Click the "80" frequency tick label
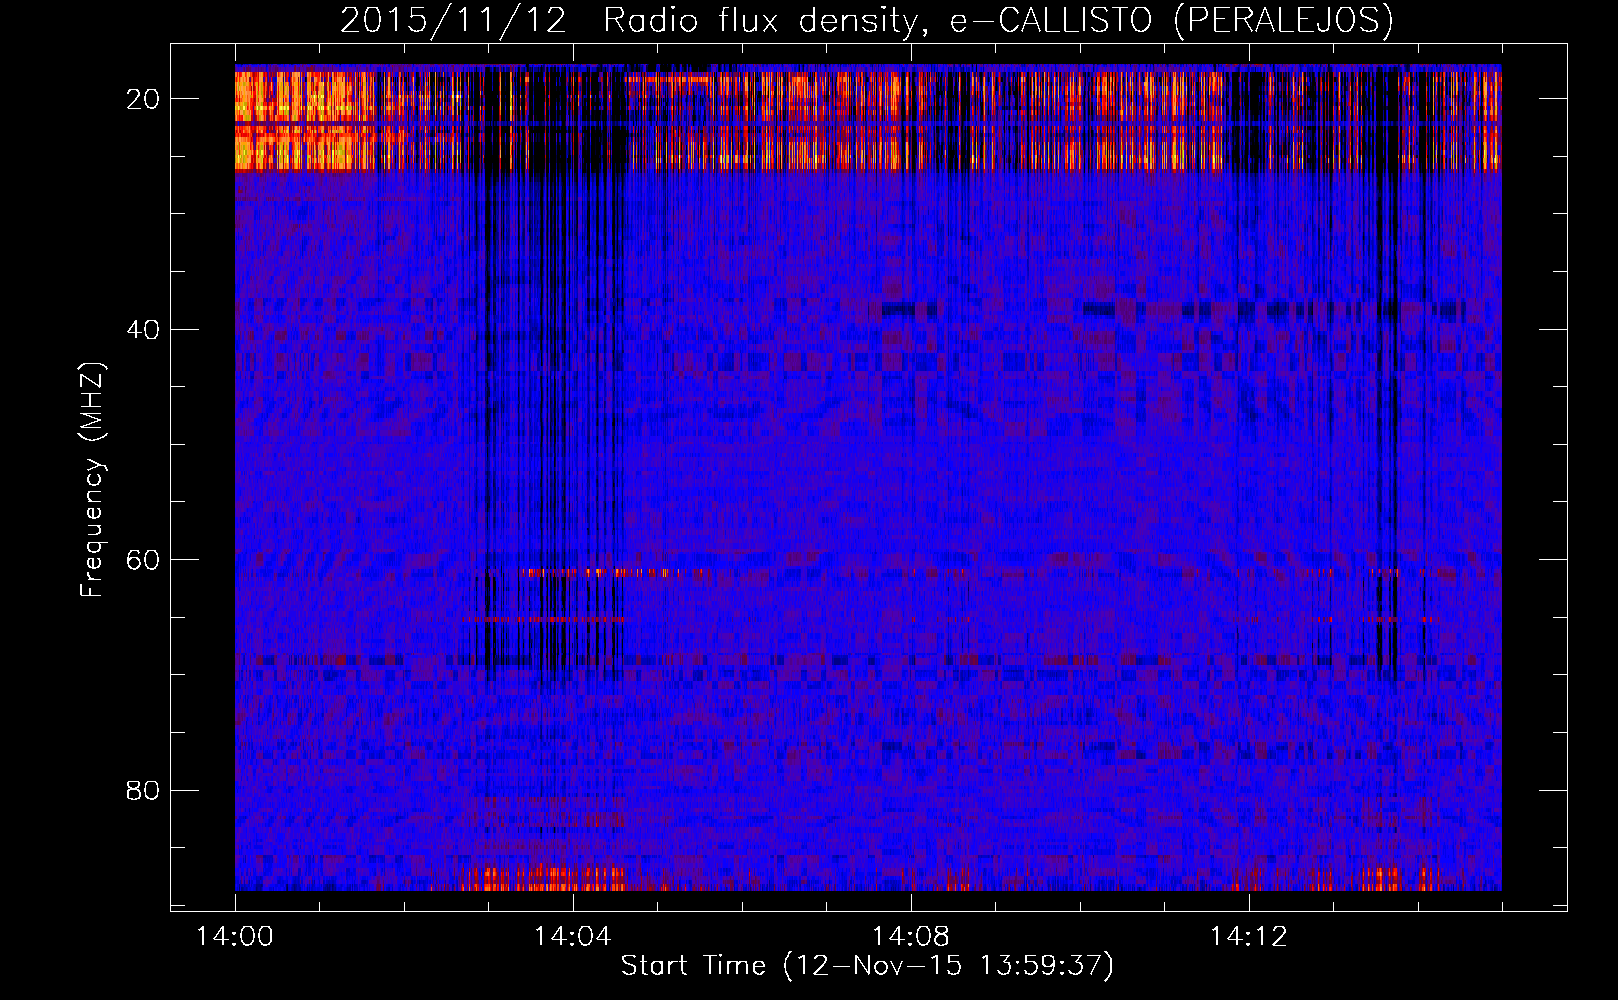Viewport: 1618px width, 1000px height. pos(143,790)
